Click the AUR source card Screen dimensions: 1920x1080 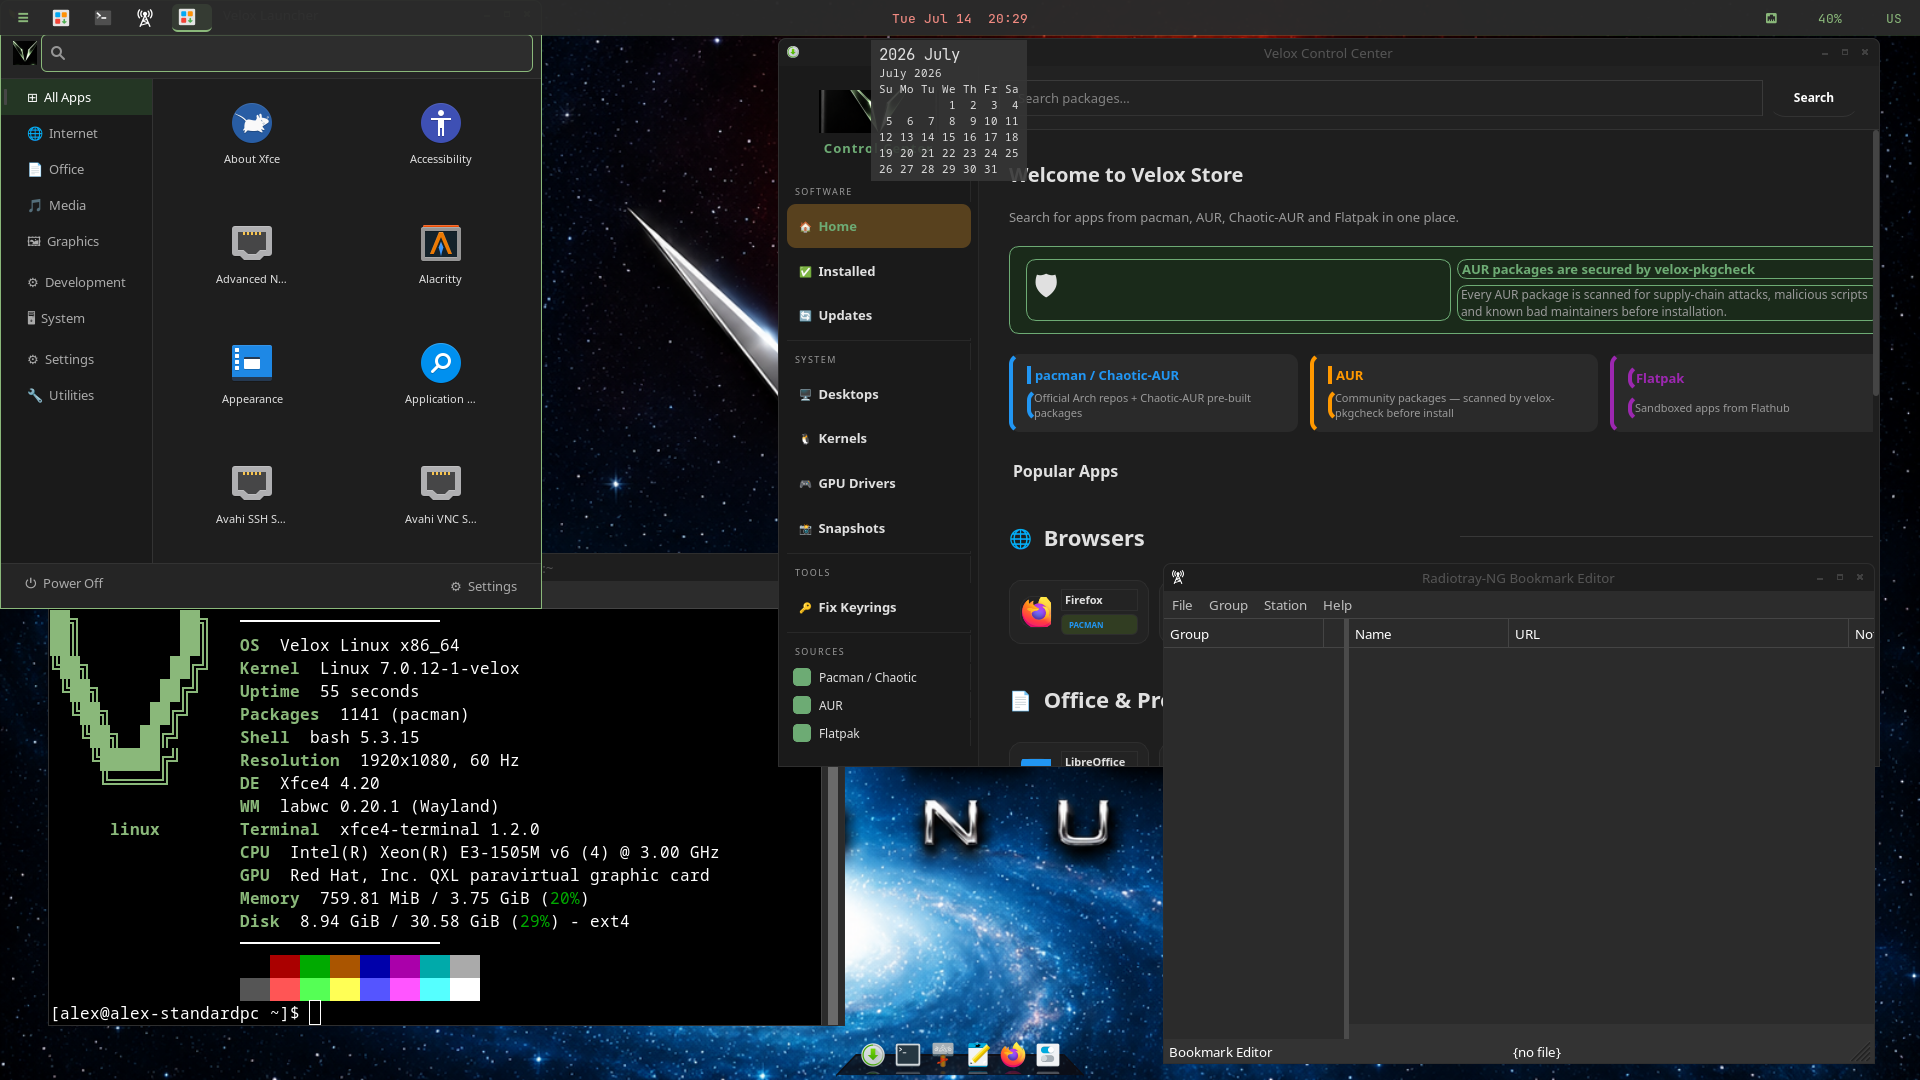(1454, 393)
